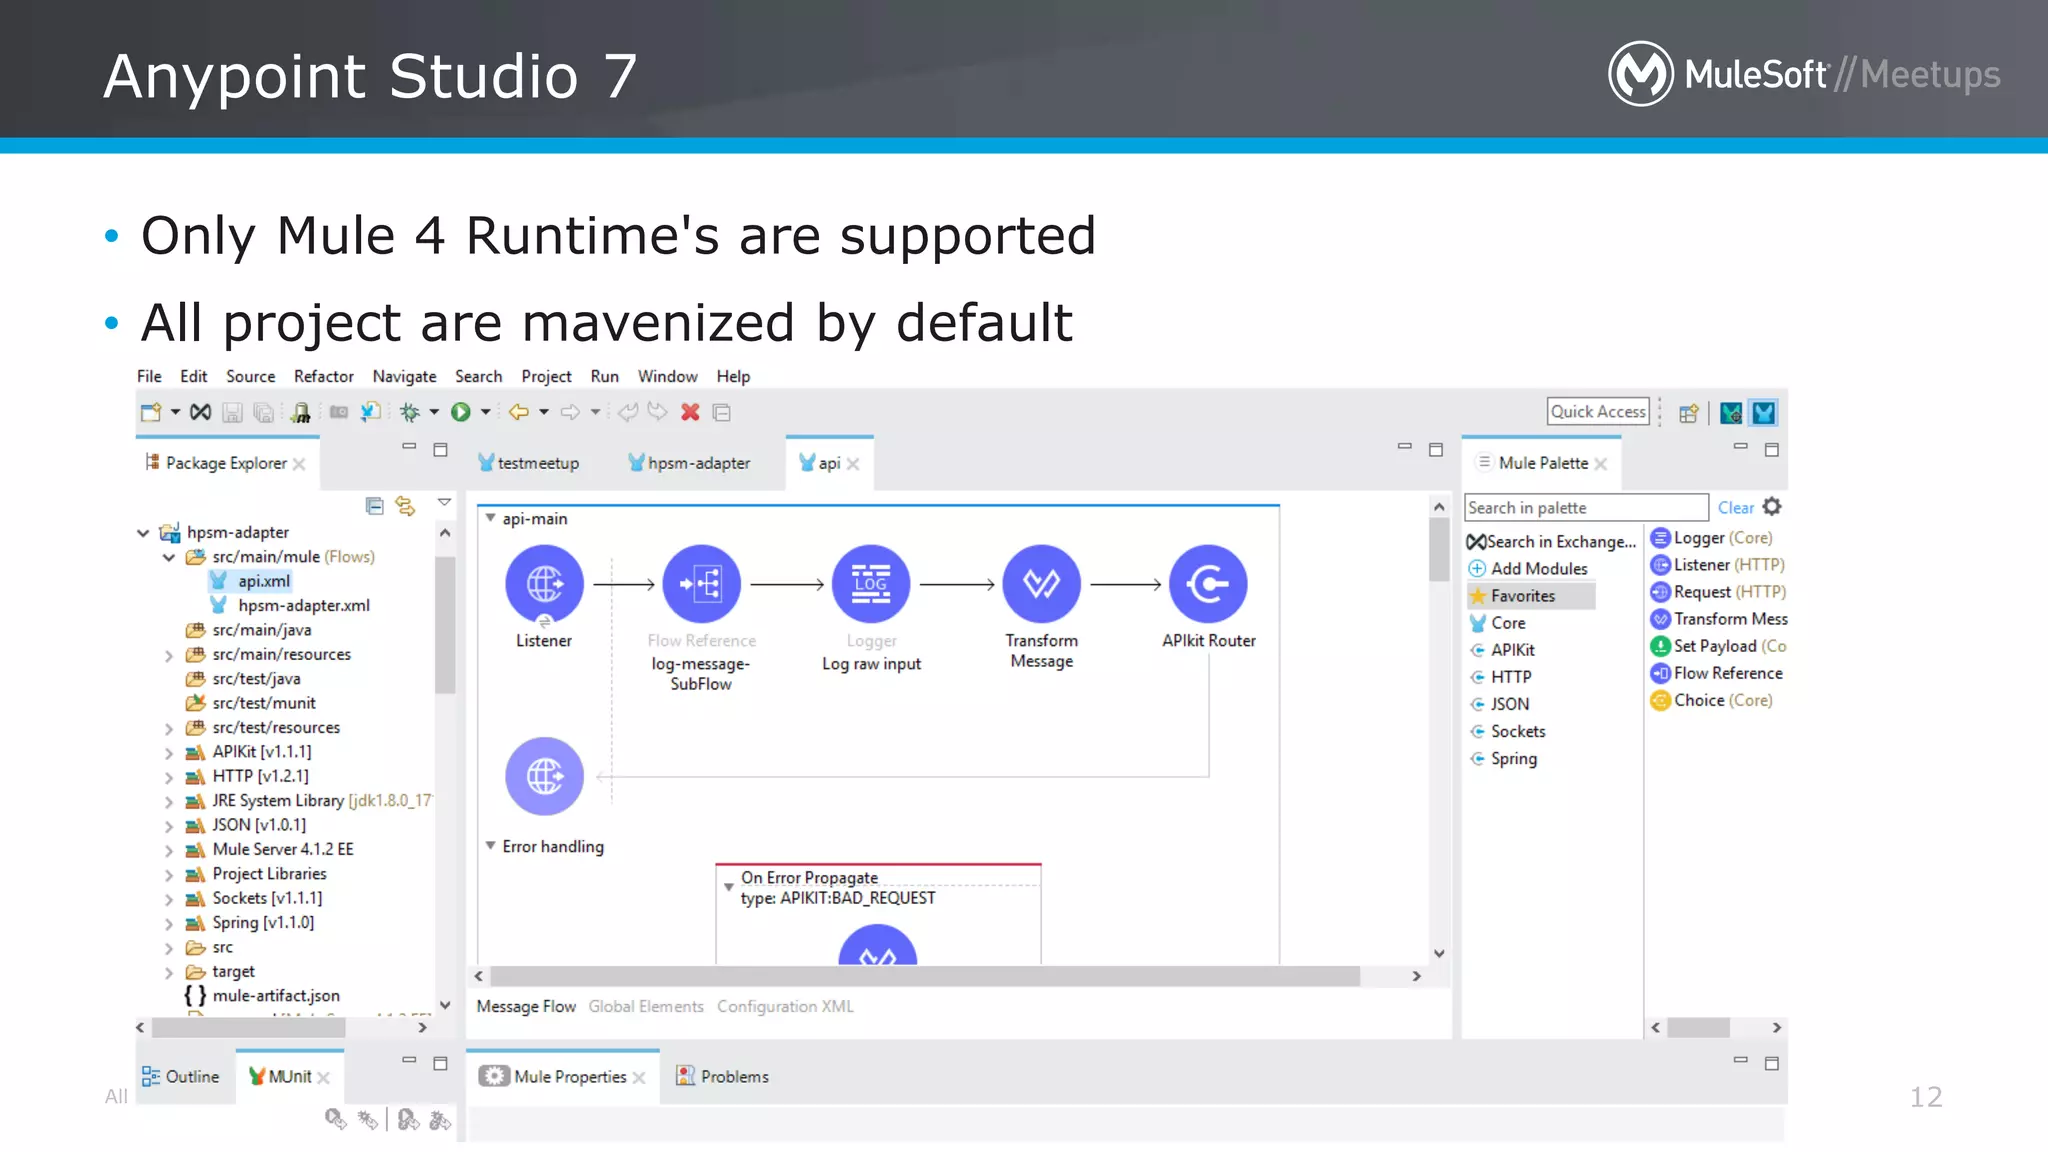Image resolution: width=2048 pixels, height=1152 pixels.
Task: Select Flow Reference in Mule Palette
Action: point(1716,673)
